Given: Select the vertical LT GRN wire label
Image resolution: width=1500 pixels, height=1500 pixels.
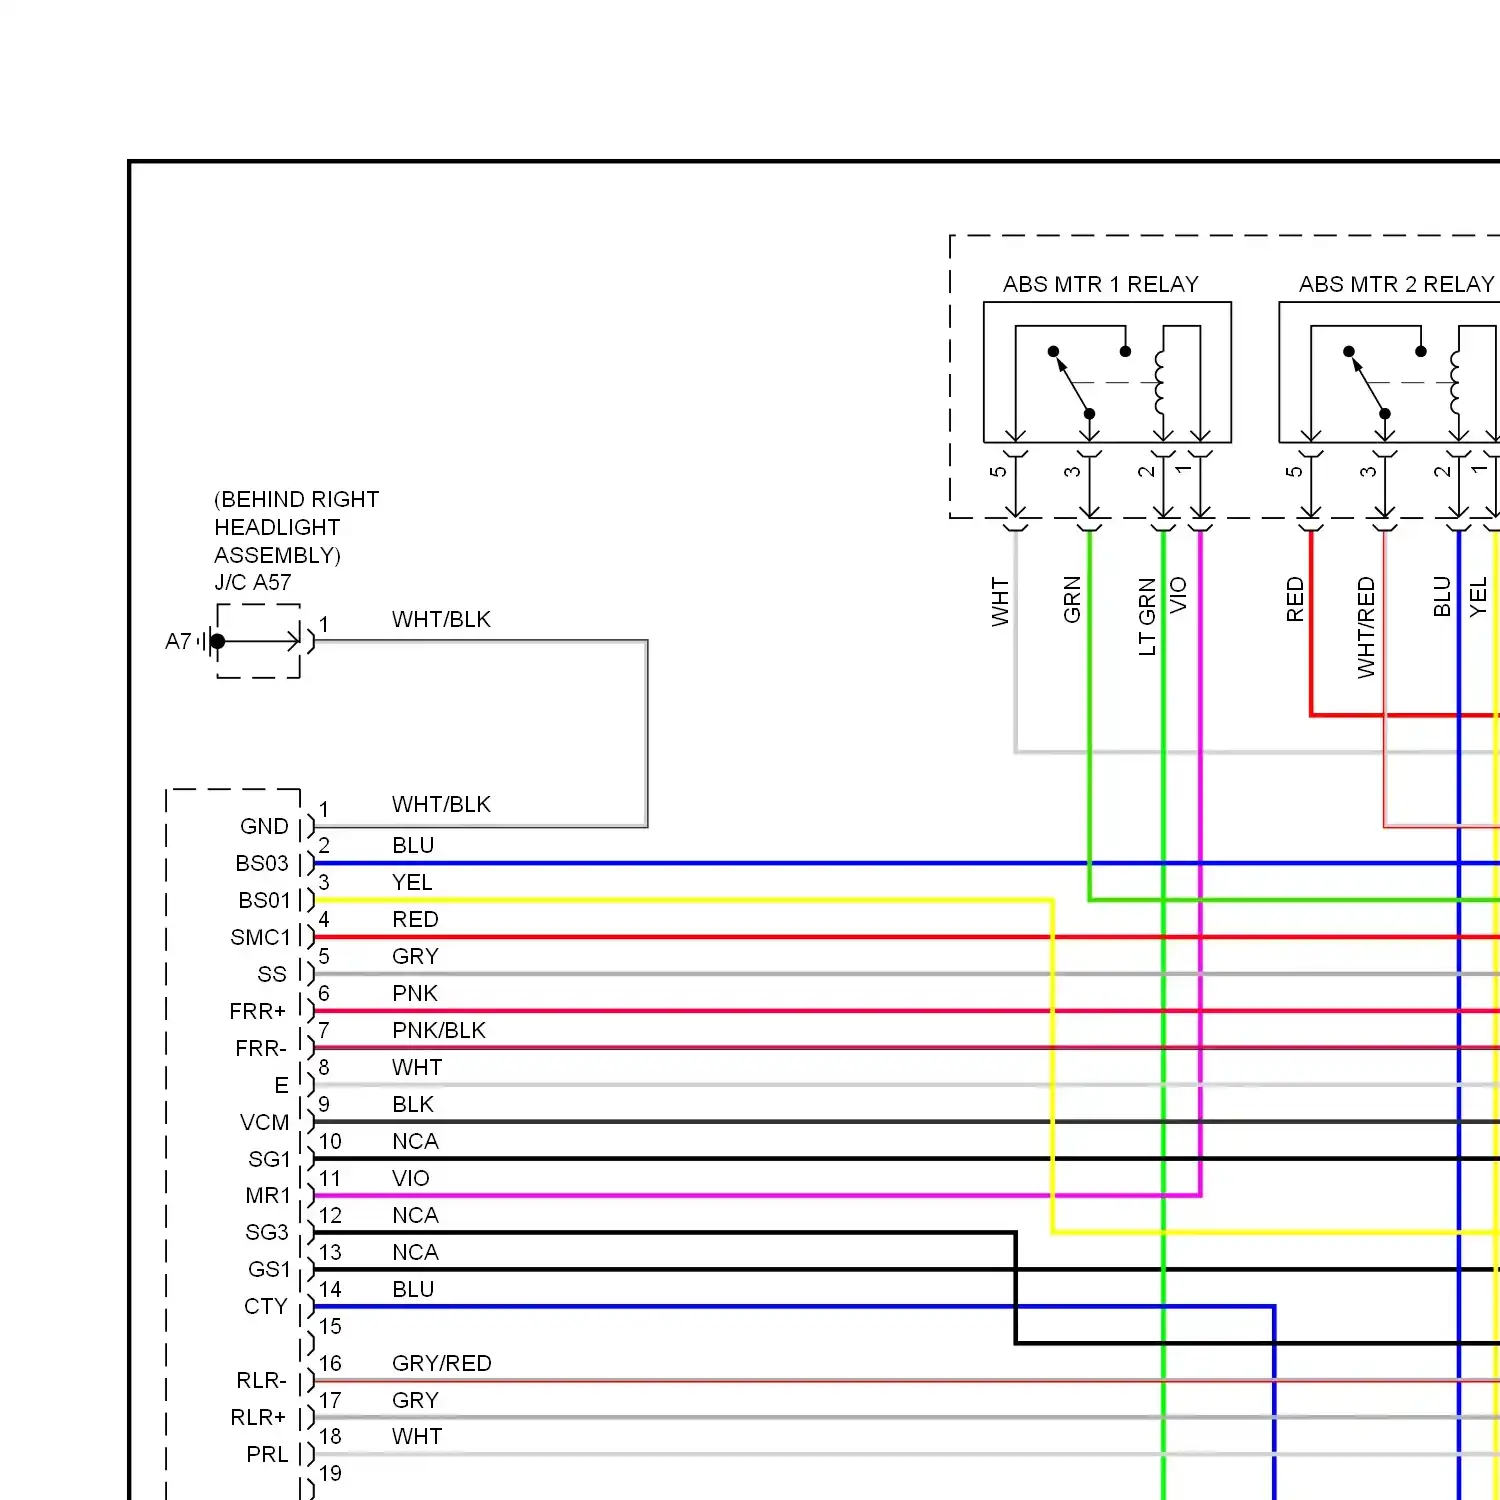Looking at the screenshot, I should [x=1147, y=617].
